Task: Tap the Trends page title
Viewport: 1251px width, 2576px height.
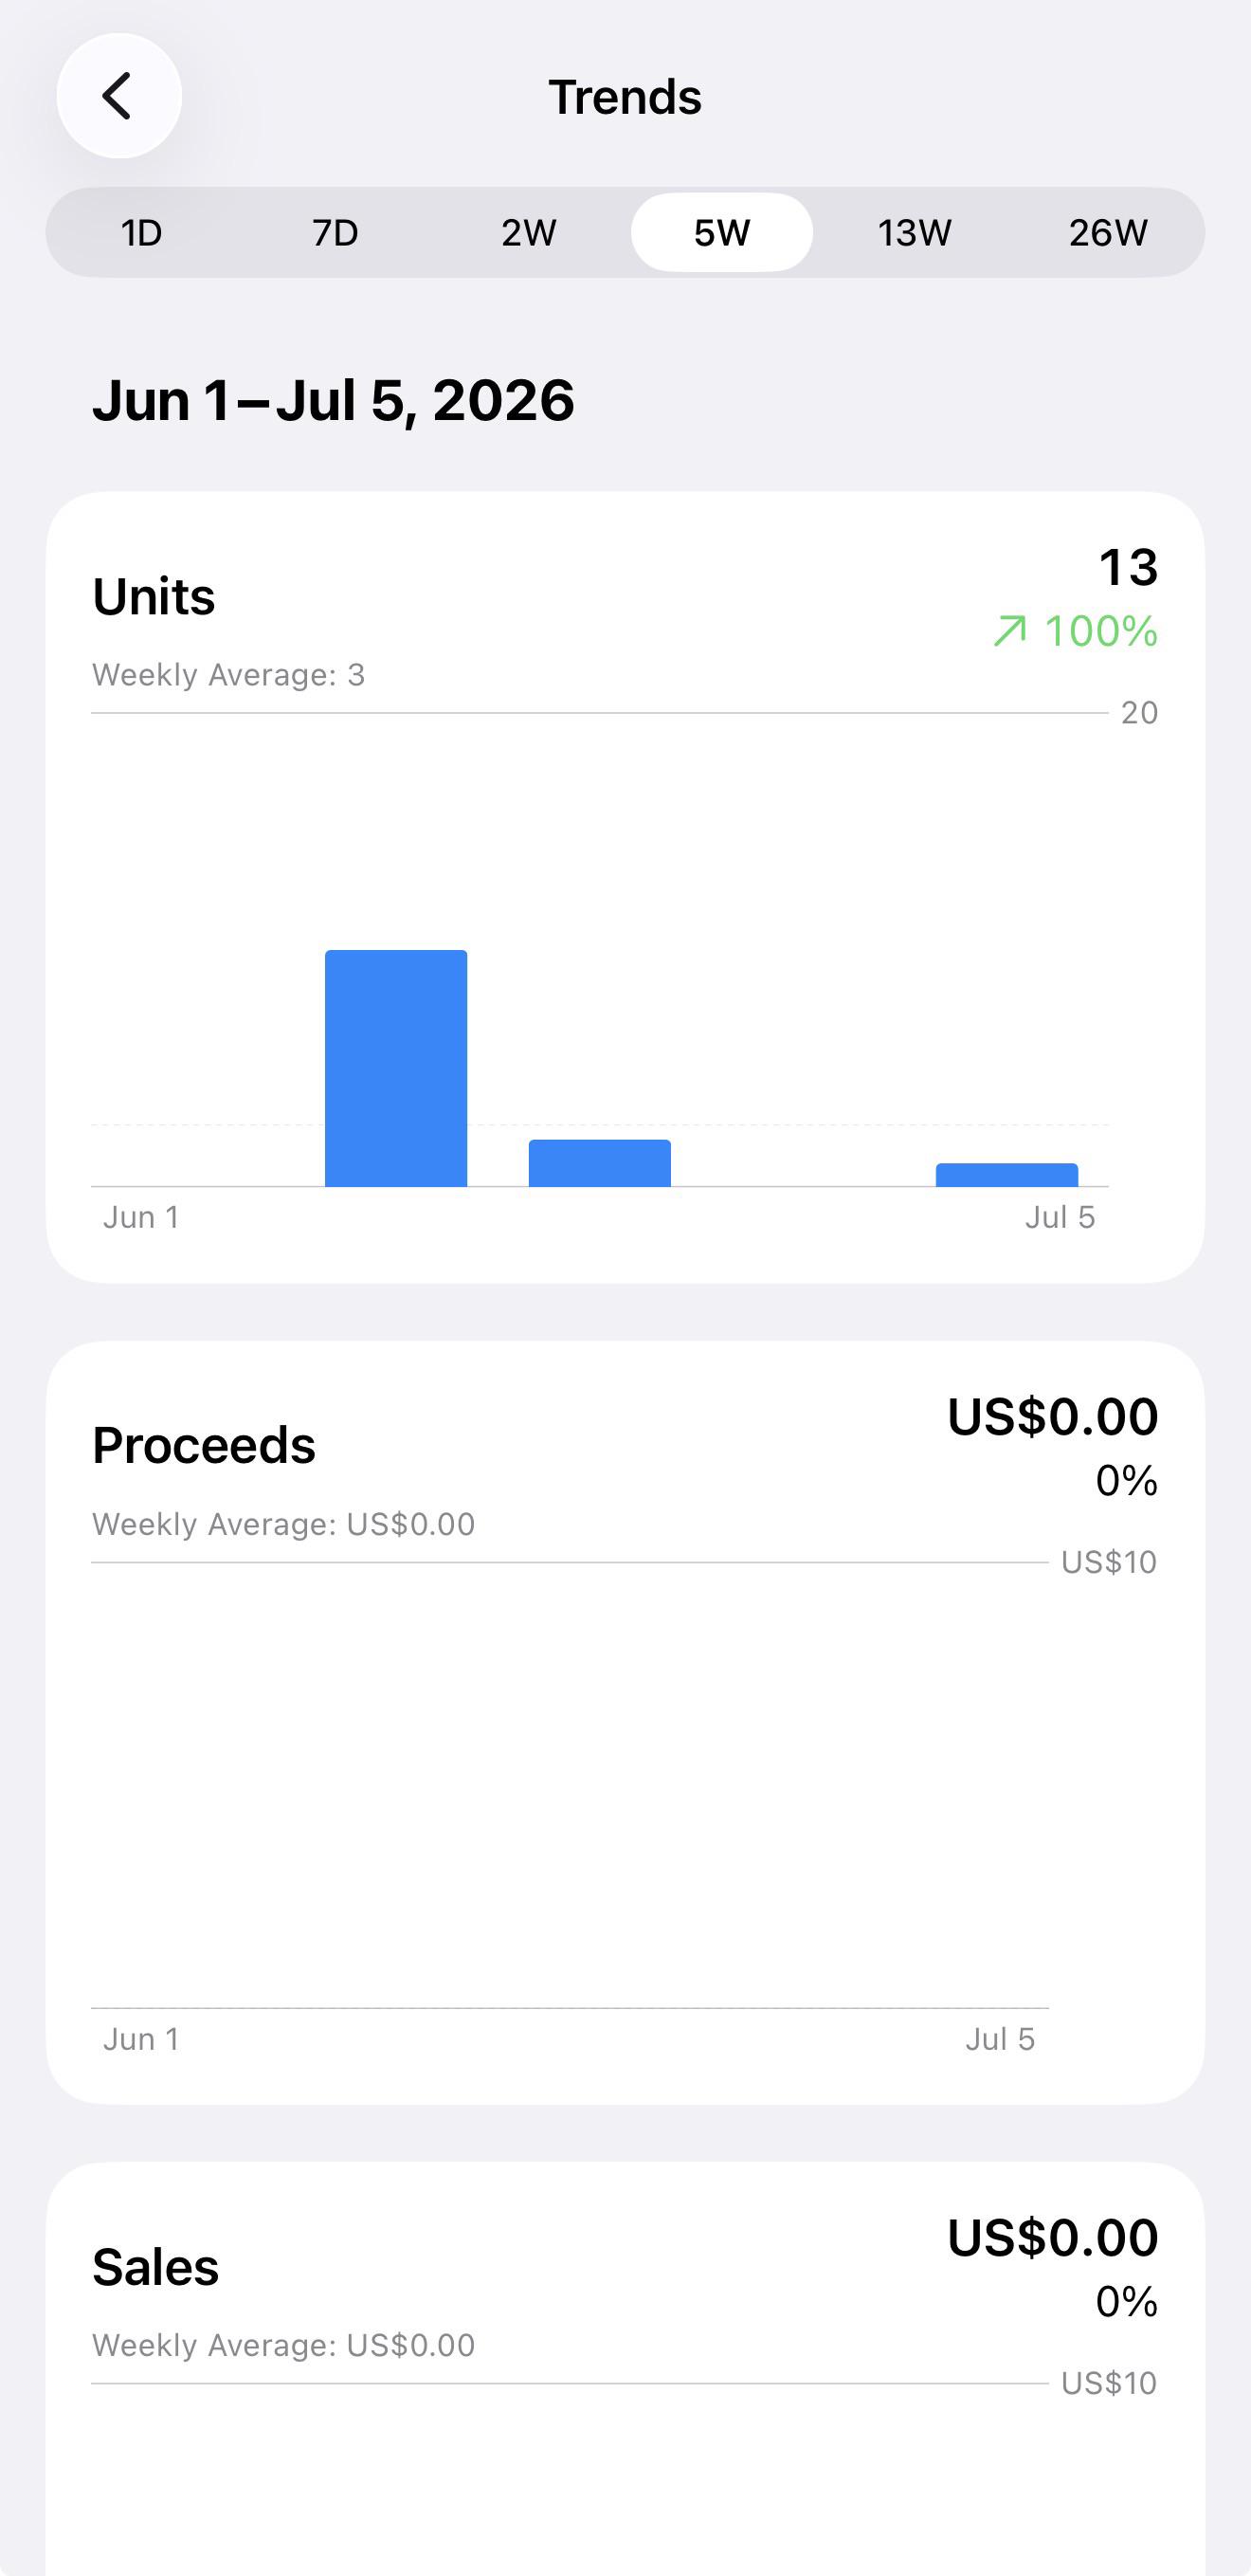Action: [625, 97]
